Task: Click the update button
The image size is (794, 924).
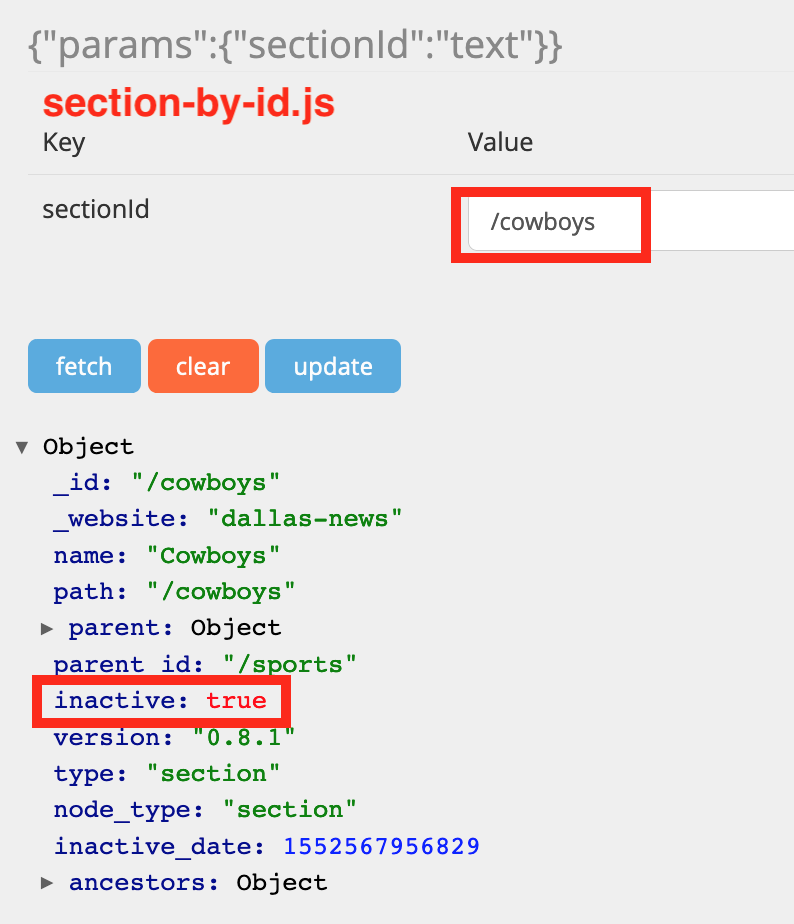Action: [332, 366]
